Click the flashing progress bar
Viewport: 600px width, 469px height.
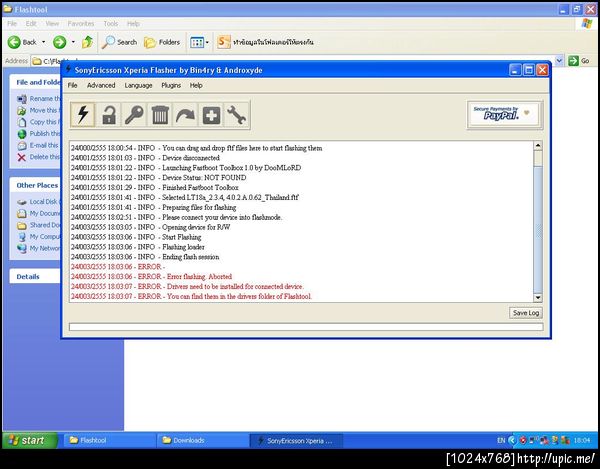306,327
